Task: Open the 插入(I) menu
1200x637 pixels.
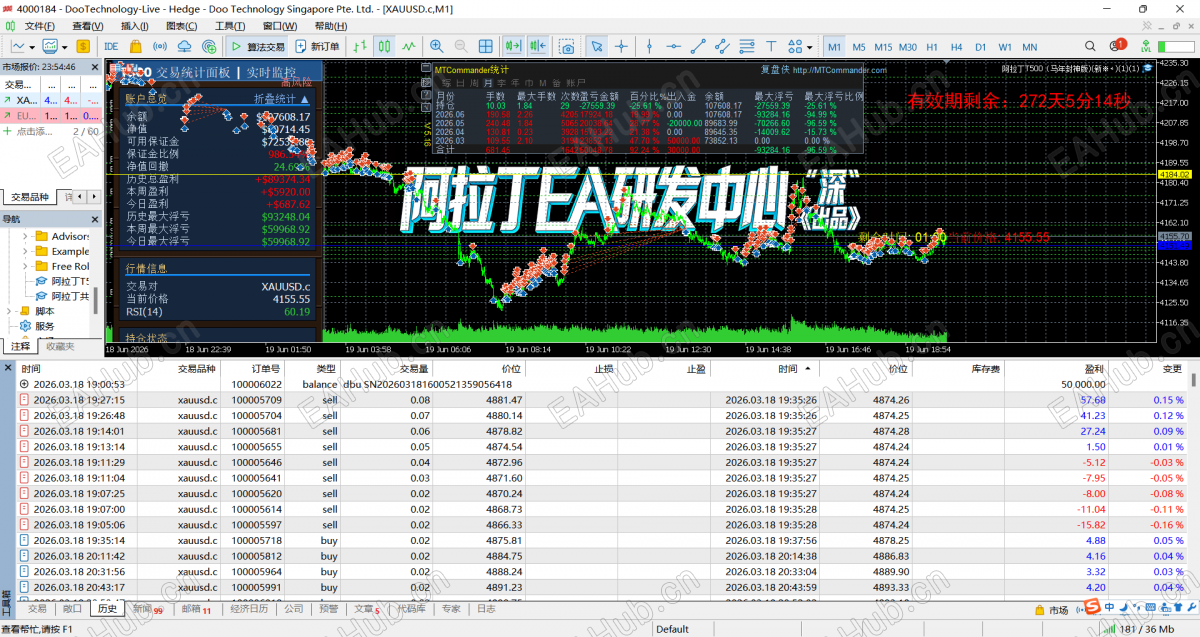Action: [x=136, y=26]
